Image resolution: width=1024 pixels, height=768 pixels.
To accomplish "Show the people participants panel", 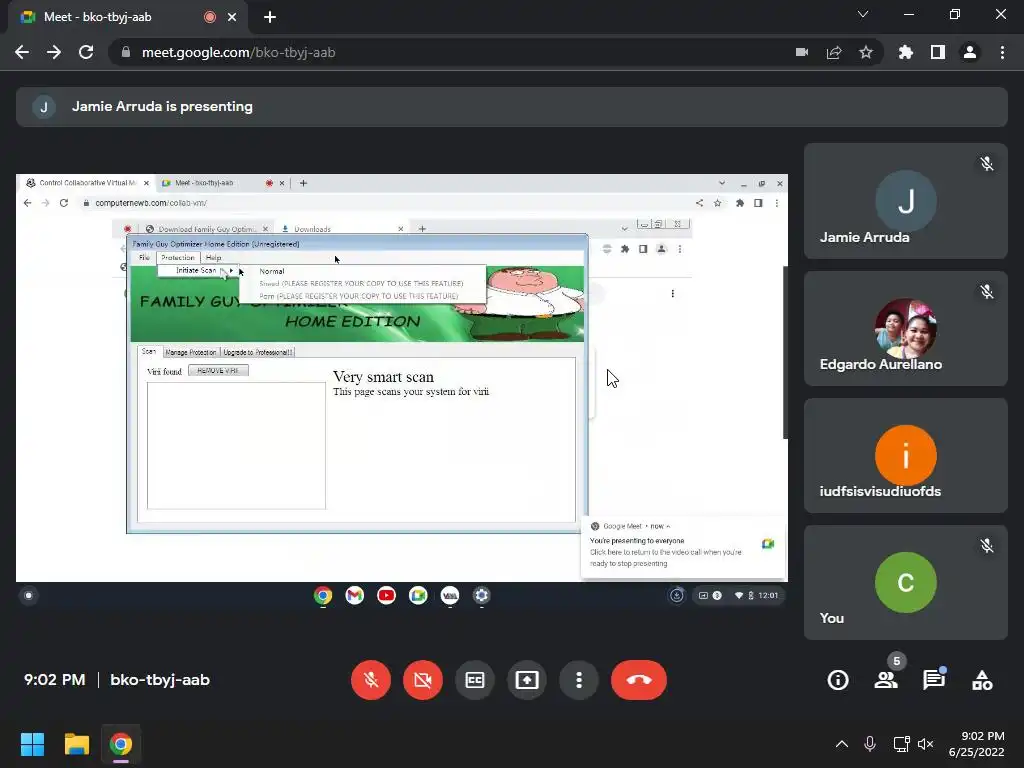I will coord(886,680).
